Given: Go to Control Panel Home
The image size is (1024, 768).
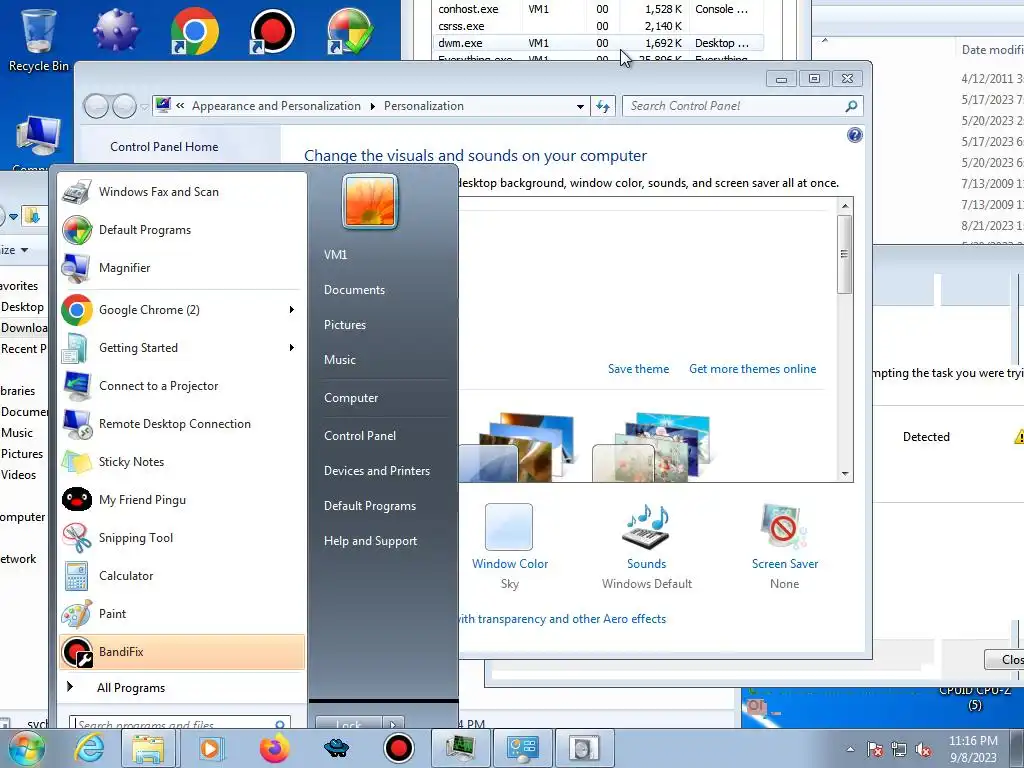Looking at the screenshot, I should pos(165,147).
